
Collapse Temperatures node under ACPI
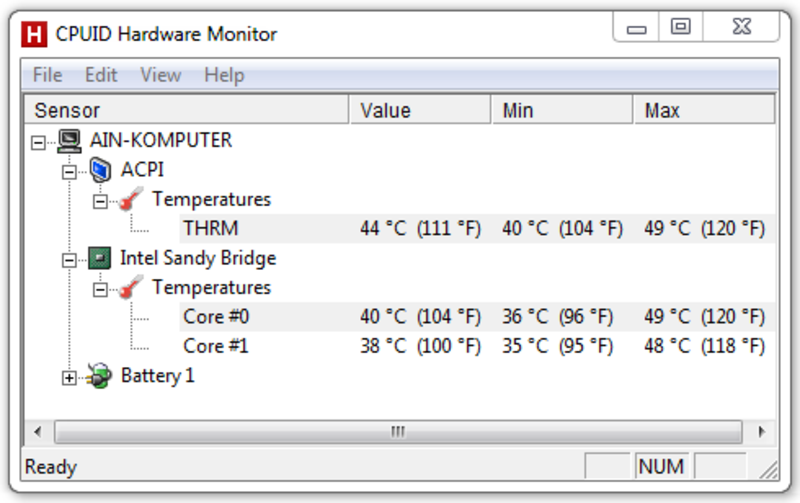[x=101, y=201]
